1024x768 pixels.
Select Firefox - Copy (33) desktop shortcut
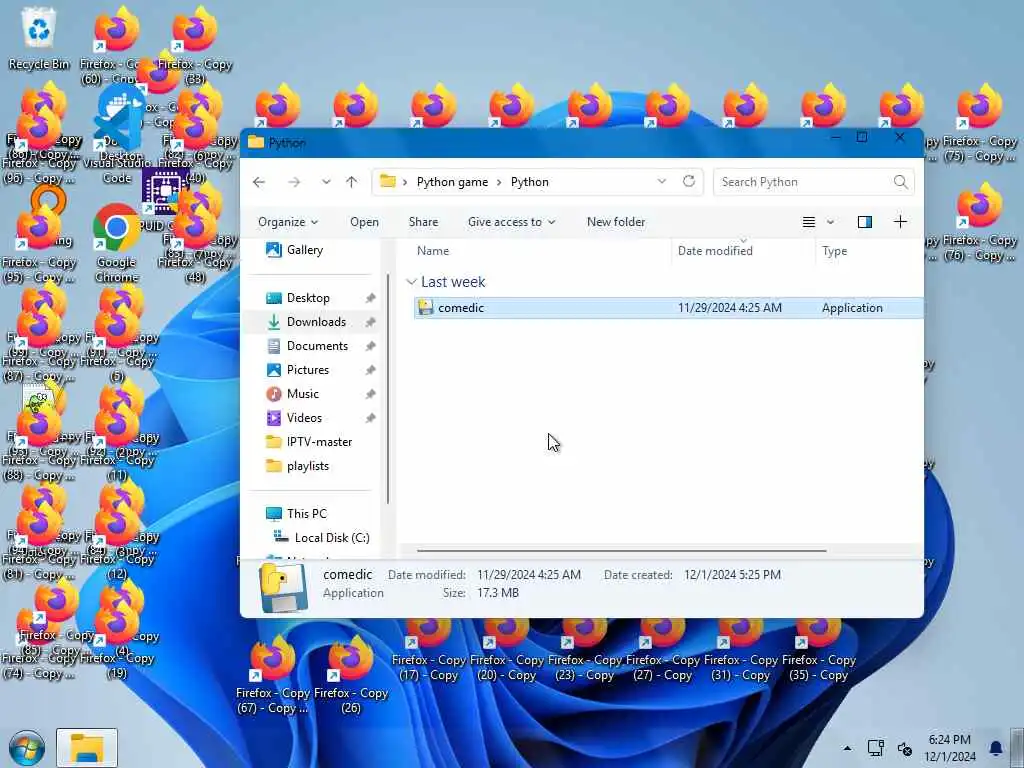tap(195, 46)
